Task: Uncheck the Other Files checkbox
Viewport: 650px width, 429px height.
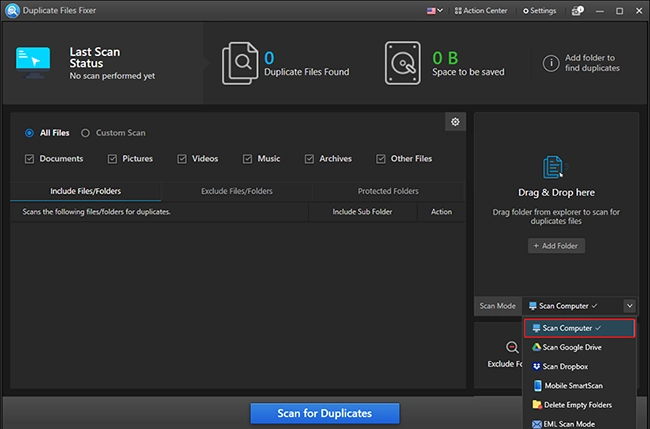Action: tap(381, 159)
